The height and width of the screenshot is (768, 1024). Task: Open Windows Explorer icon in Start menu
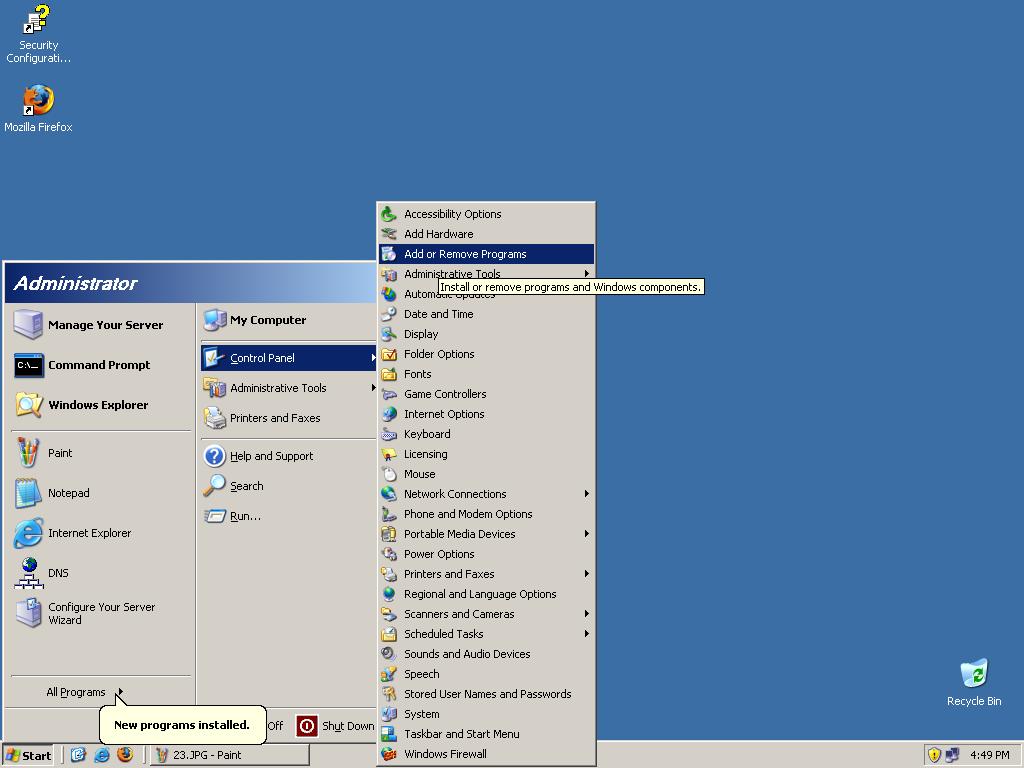[29, 405]
